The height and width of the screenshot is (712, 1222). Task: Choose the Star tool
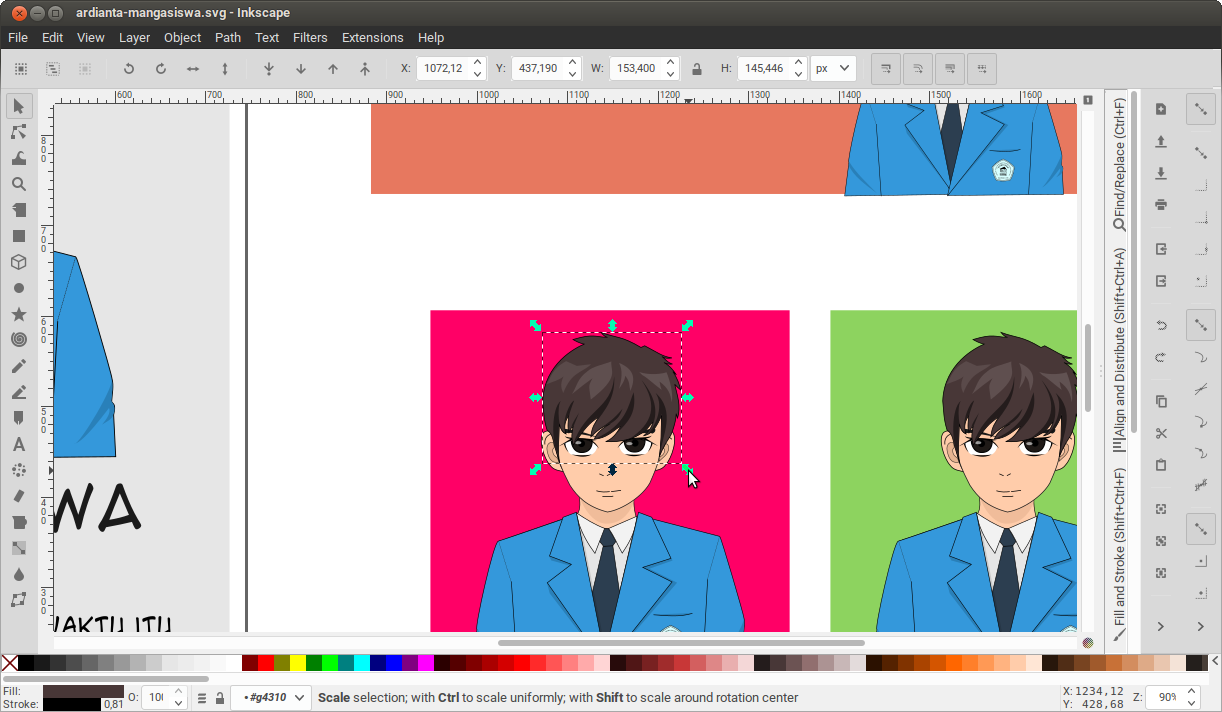[18, 314]
